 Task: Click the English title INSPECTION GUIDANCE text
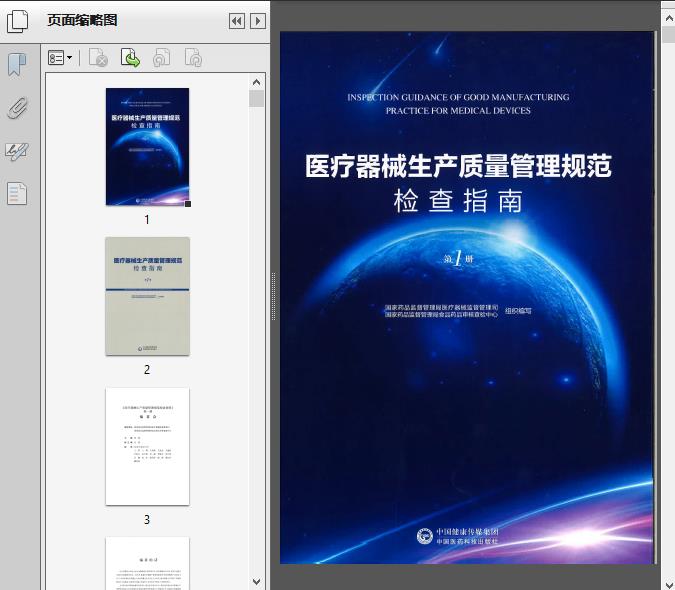458,104
